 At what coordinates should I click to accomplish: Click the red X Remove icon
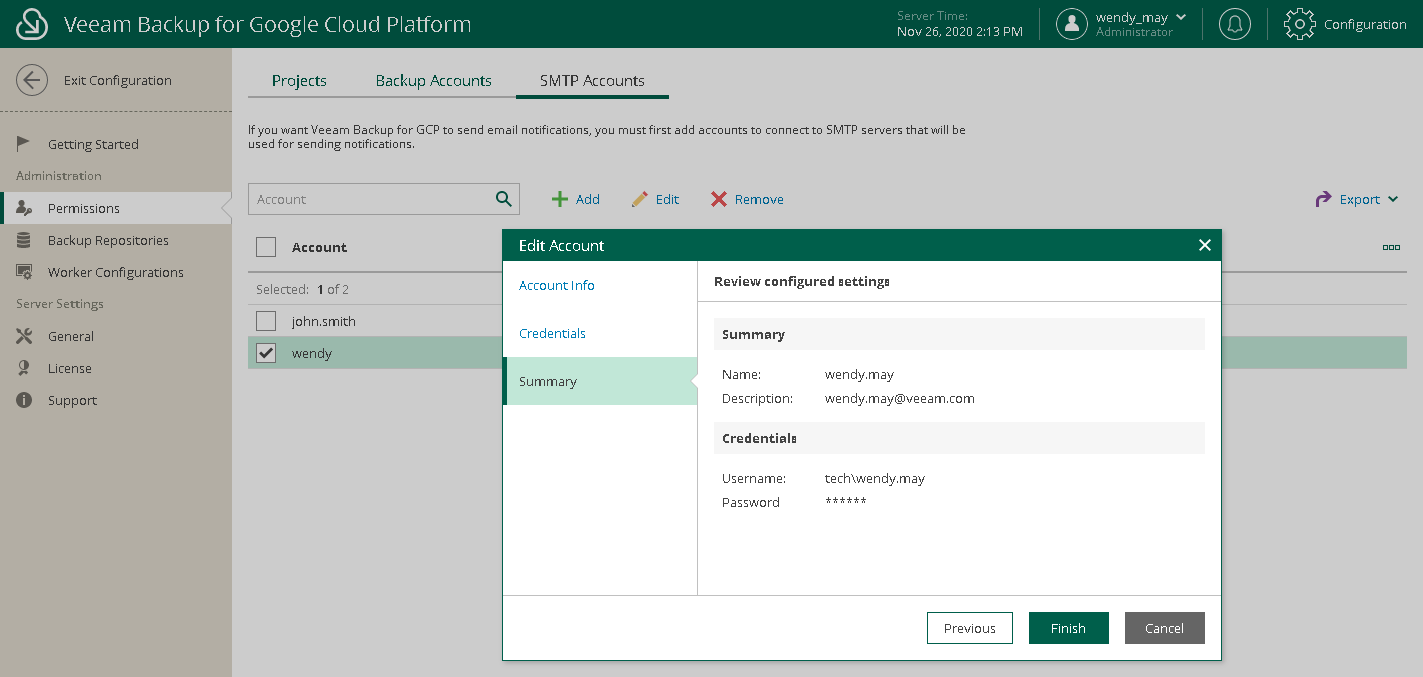tap(719, 199)
